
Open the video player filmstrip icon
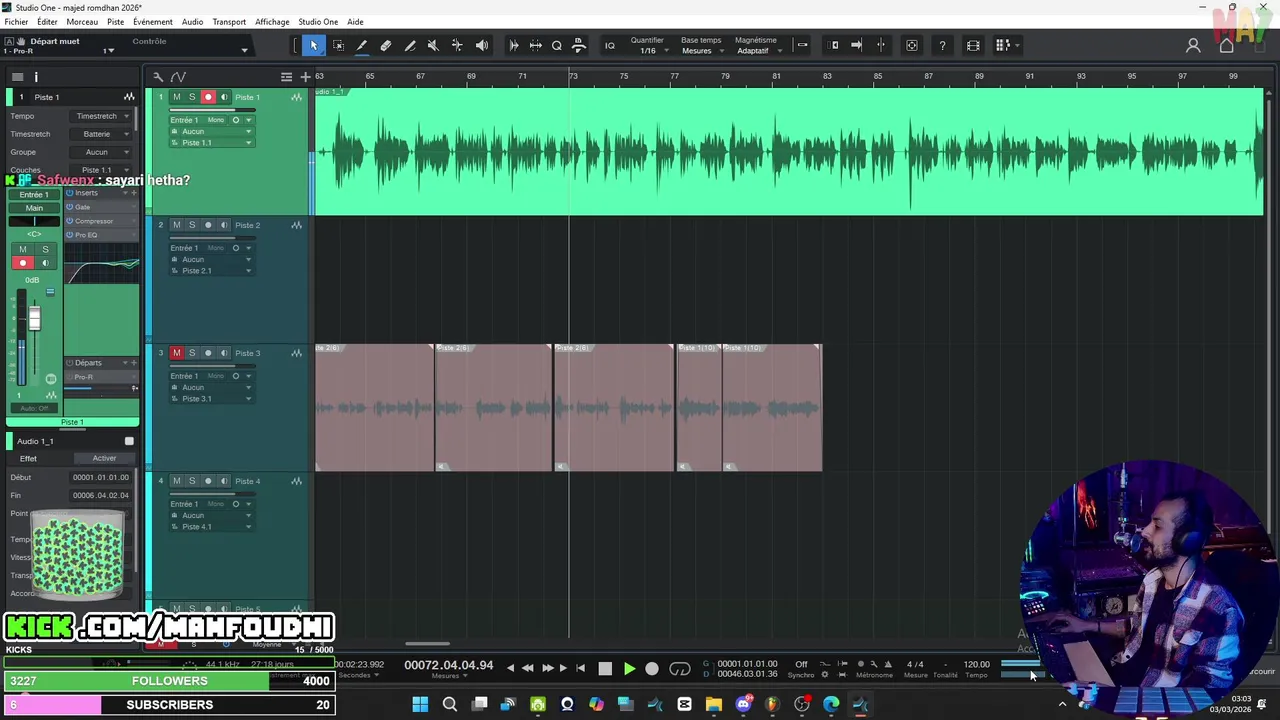pyautogui.click(x=973, y=45)
